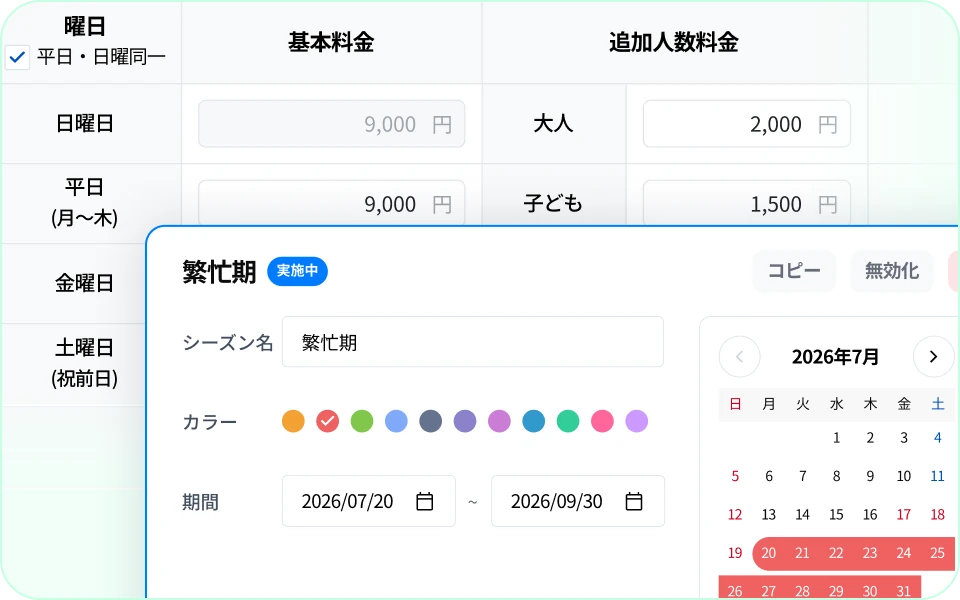Toggle the 平日・日曜同一 checkbox
The height and width of the screenshot is (600, 960).
point(17,58)
